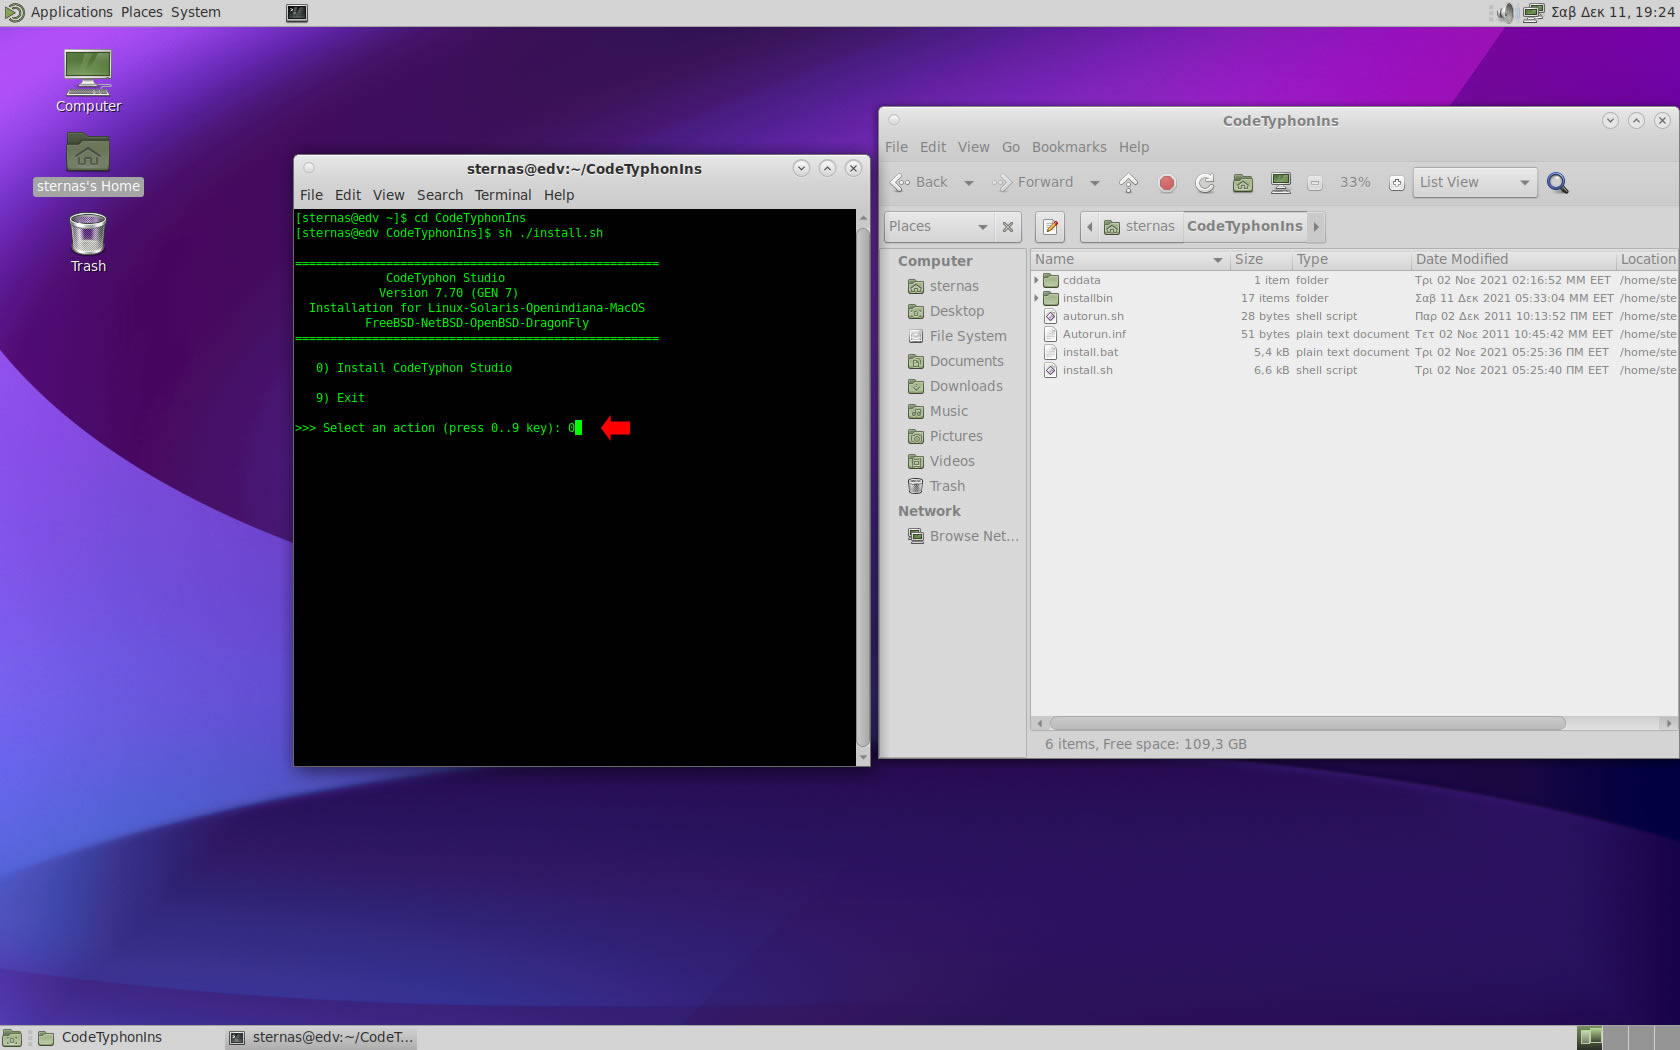The image size is (1680, 1050).
Task: Open Videos in Places sidebar
Action: pos(941,461)
